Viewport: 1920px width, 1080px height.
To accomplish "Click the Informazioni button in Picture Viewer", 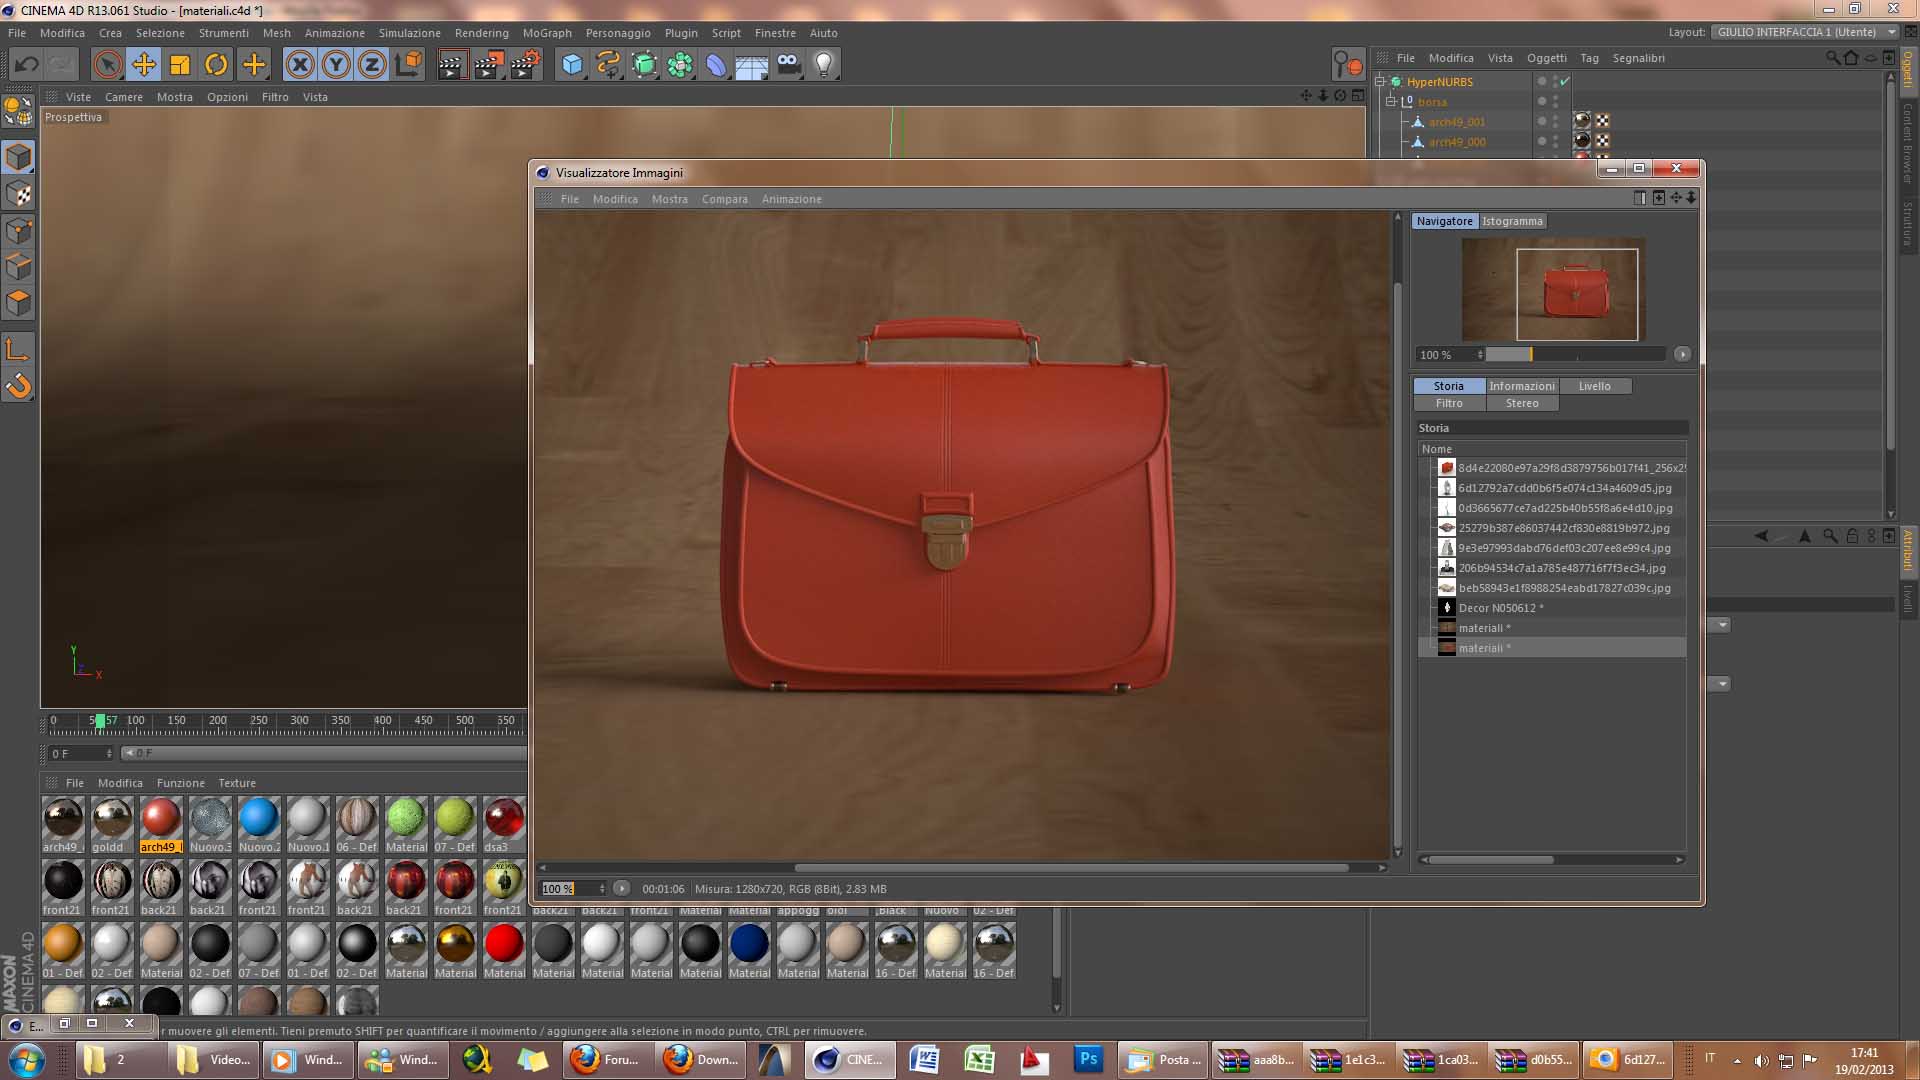I will point(1521,386).
